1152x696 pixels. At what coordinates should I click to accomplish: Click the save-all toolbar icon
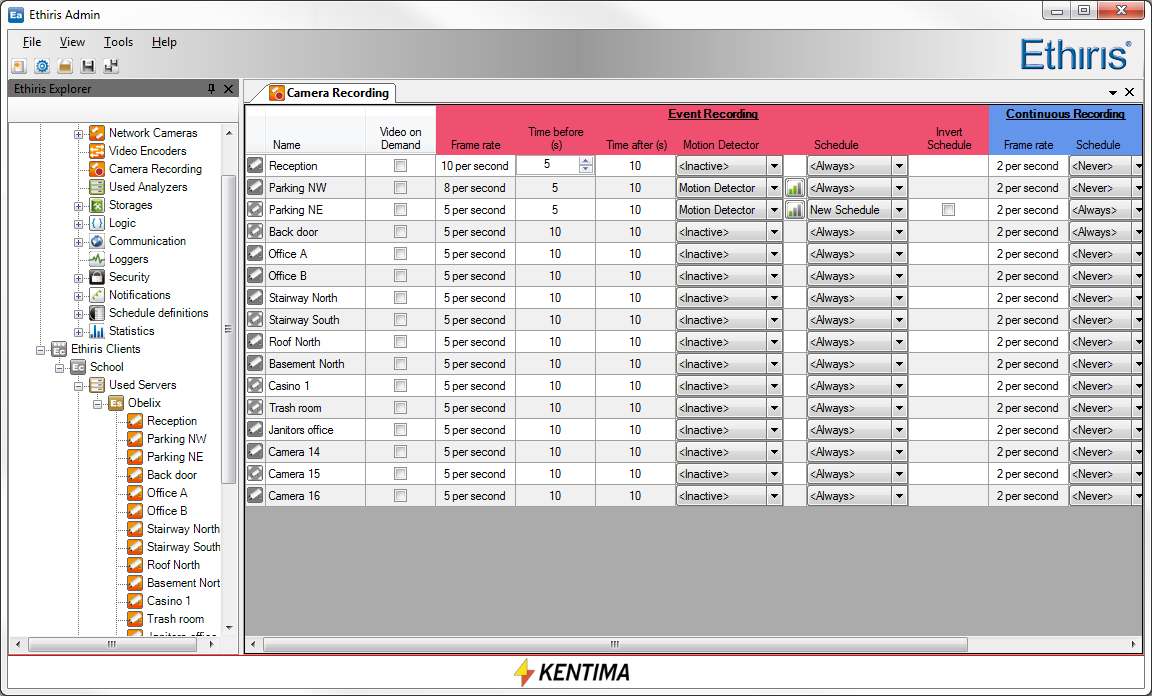(x=111, y=66)
